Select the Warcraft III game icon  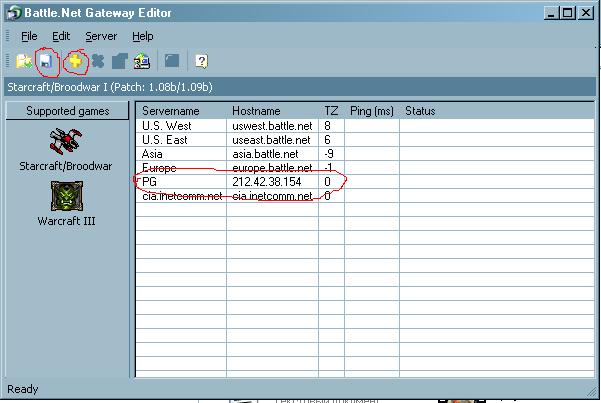[x=67, y=196]
